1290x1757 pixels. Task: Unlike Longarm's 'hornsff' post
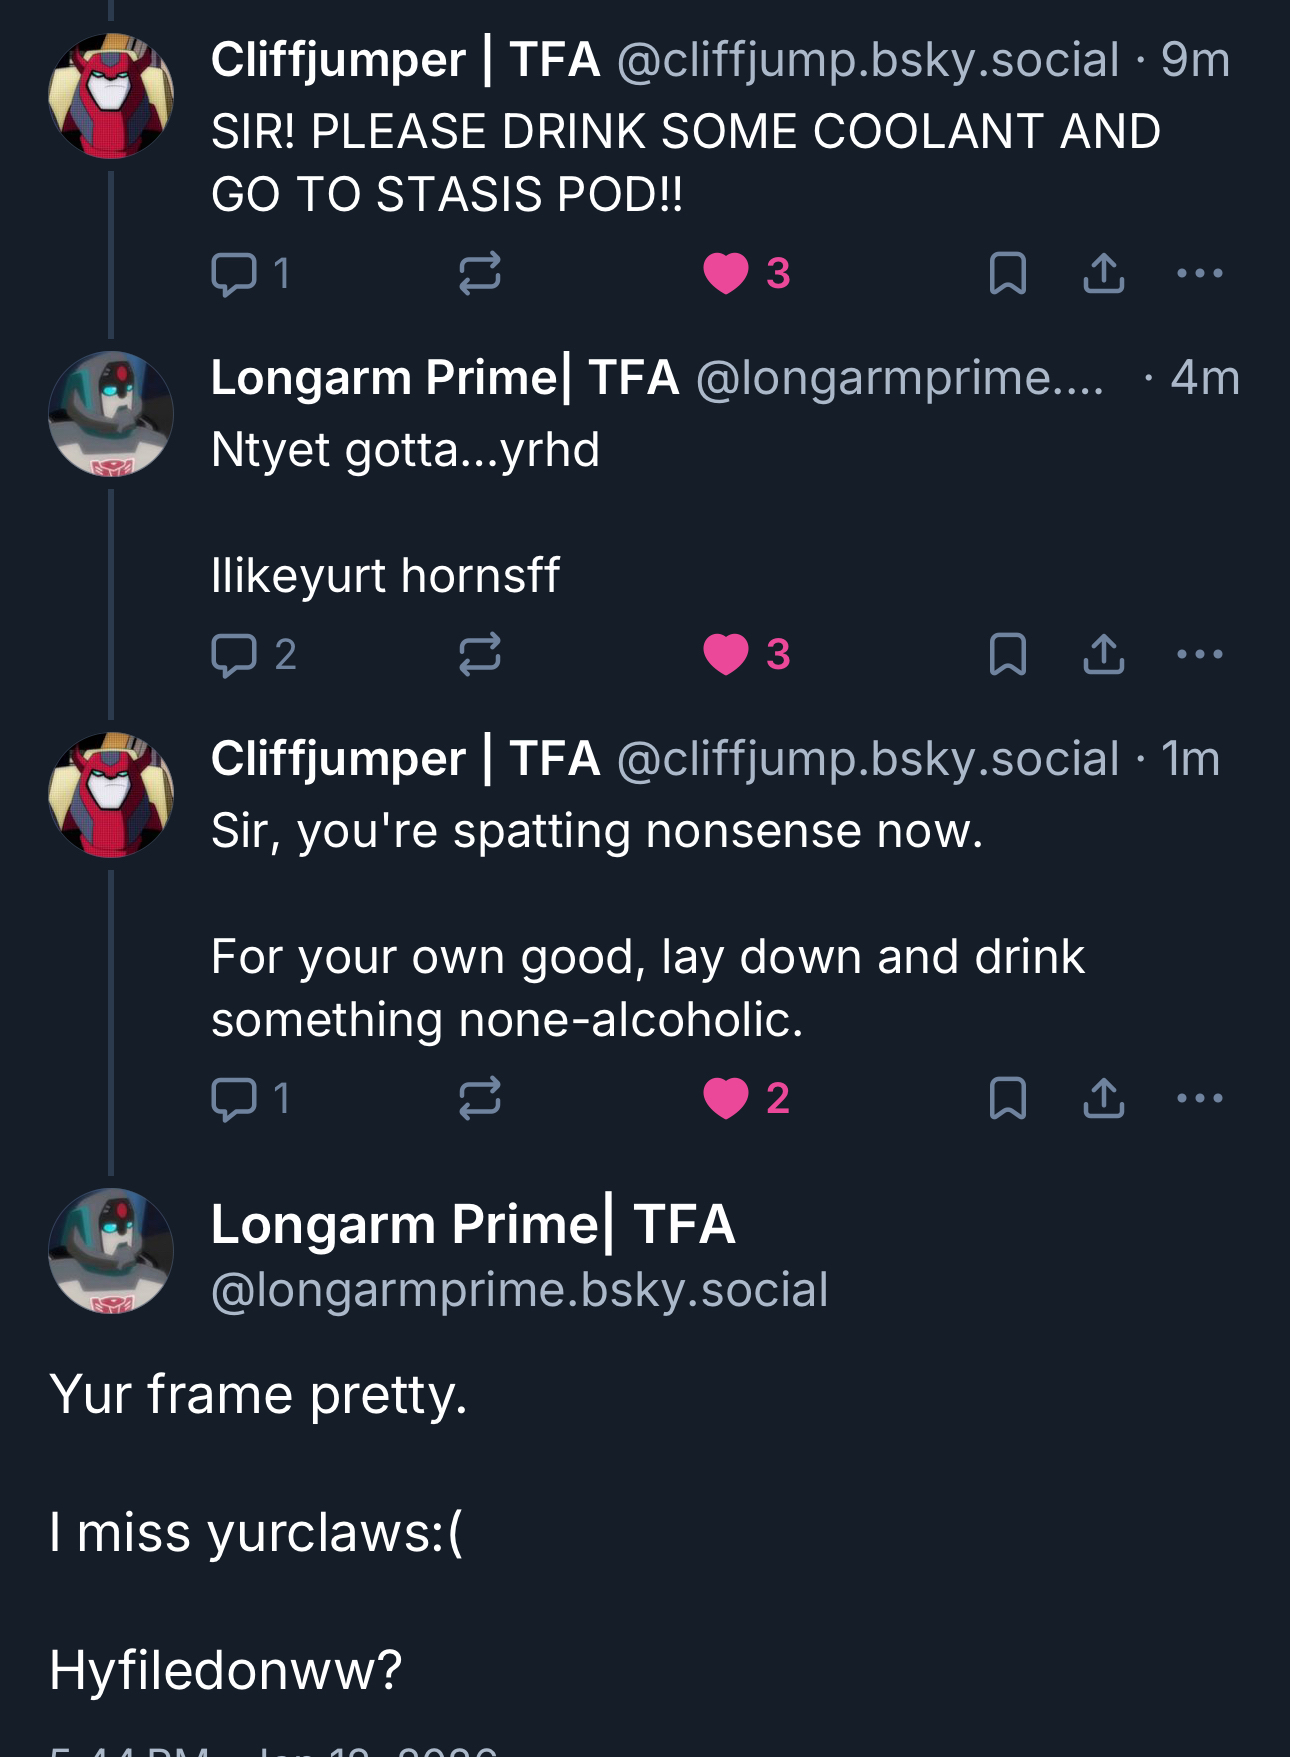[x=727, y=655]
